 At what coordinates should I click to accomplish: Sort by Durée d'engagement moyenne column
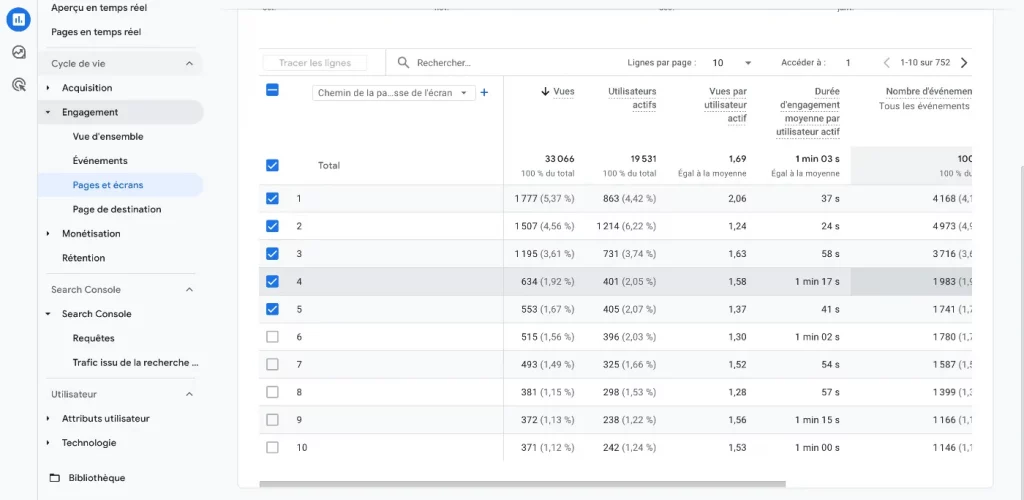pos(808,112)
